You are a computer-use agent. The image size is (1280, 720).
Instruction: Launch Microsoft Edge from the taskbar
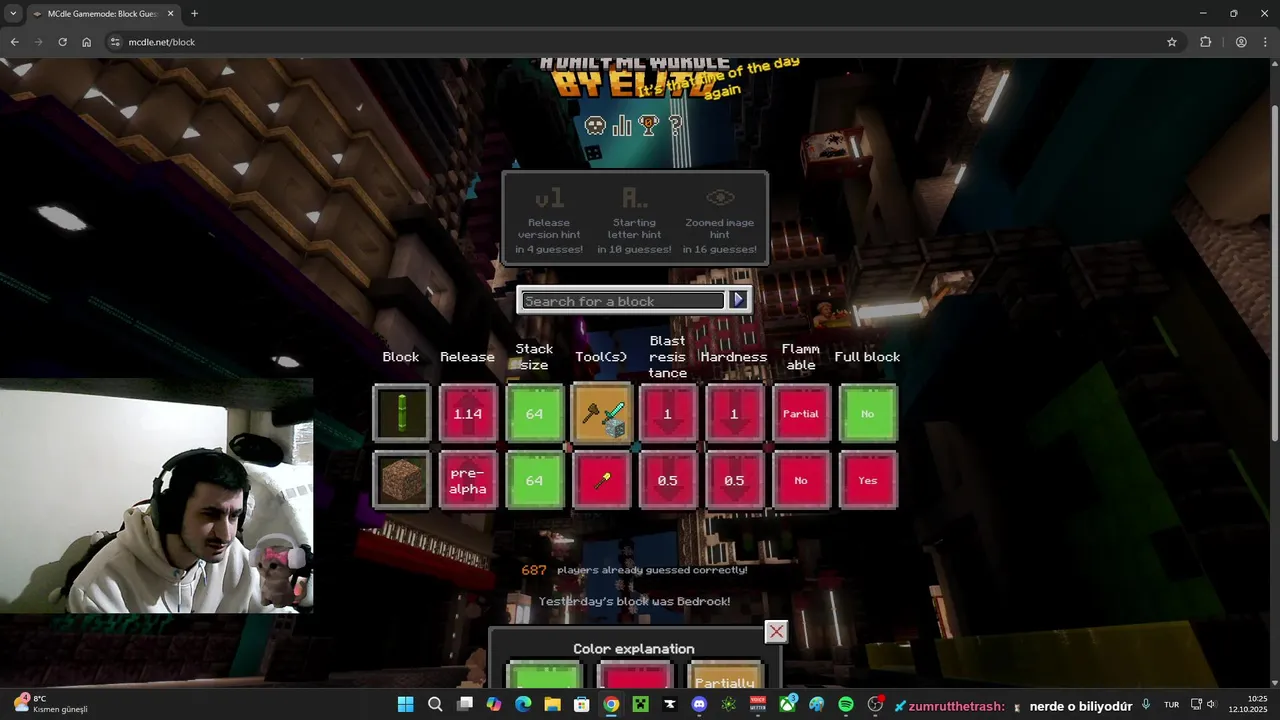coord(523,704)
